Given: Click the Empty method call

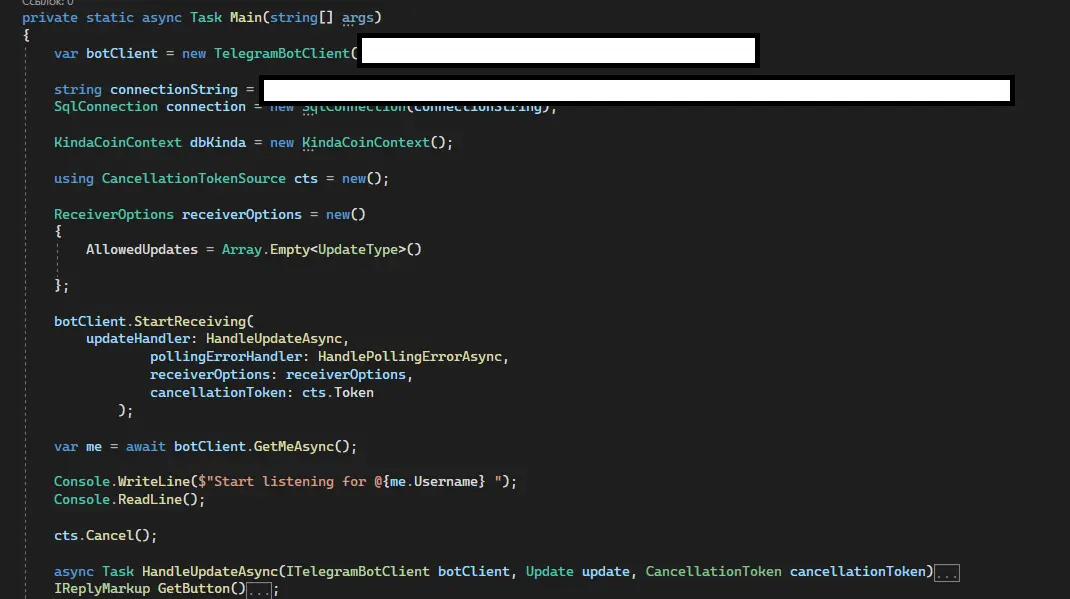Looking at the screenshot, I should [290, 249].
